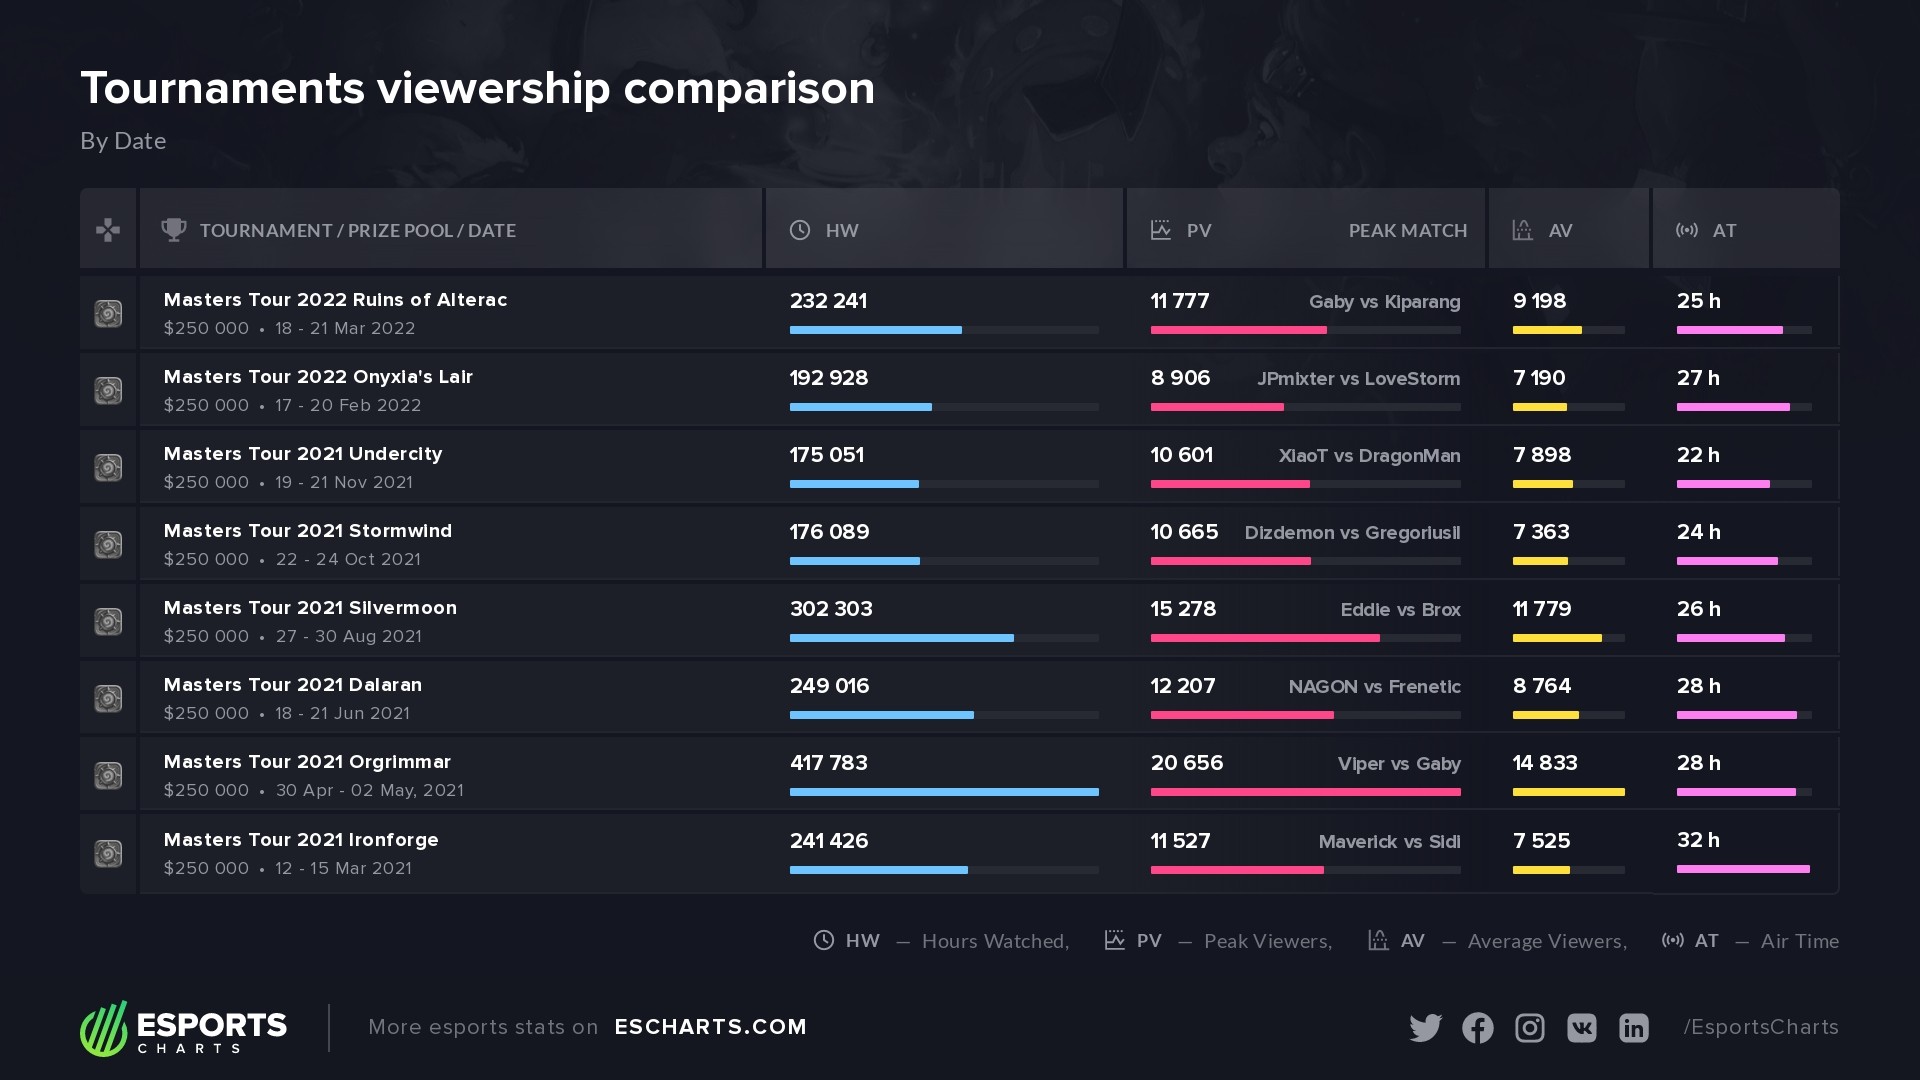This screenshot has height=1080, width=1920.
Task: Open the VK social icon
Action: point(1581,1028)
